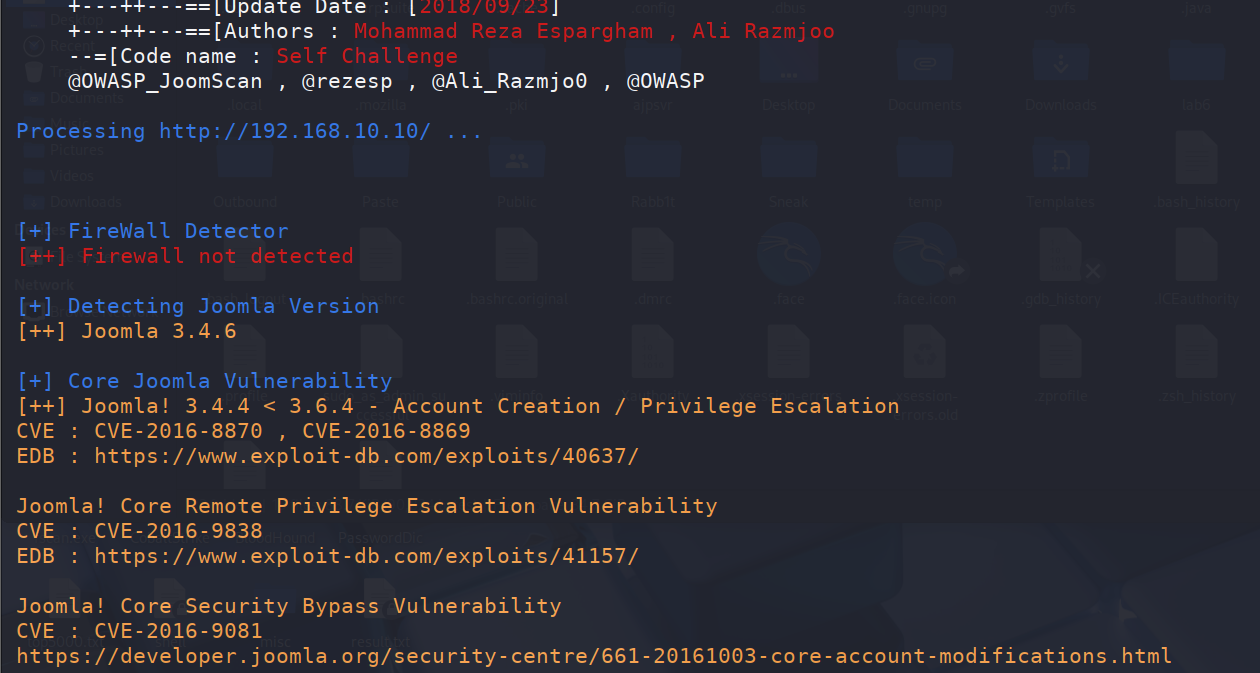Click the CVE-2016-8869 identifier
This screenshot has width=1260, height=673.
386,431
